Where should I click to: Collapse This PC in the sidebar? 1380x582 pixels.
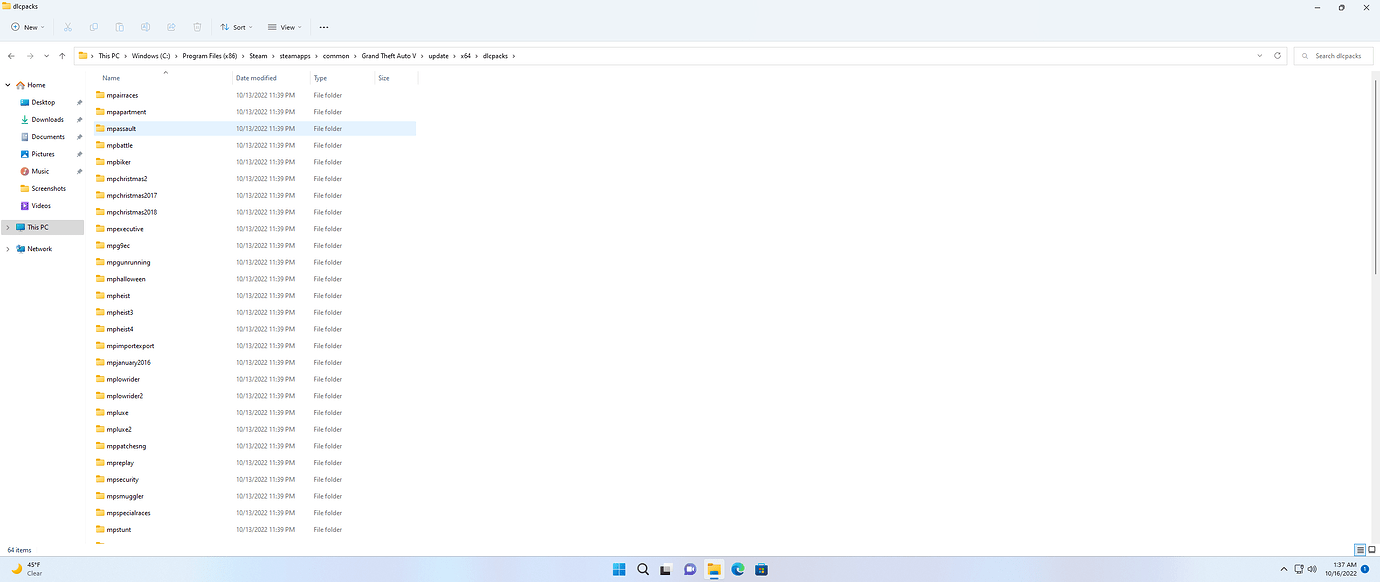[8, 227]
